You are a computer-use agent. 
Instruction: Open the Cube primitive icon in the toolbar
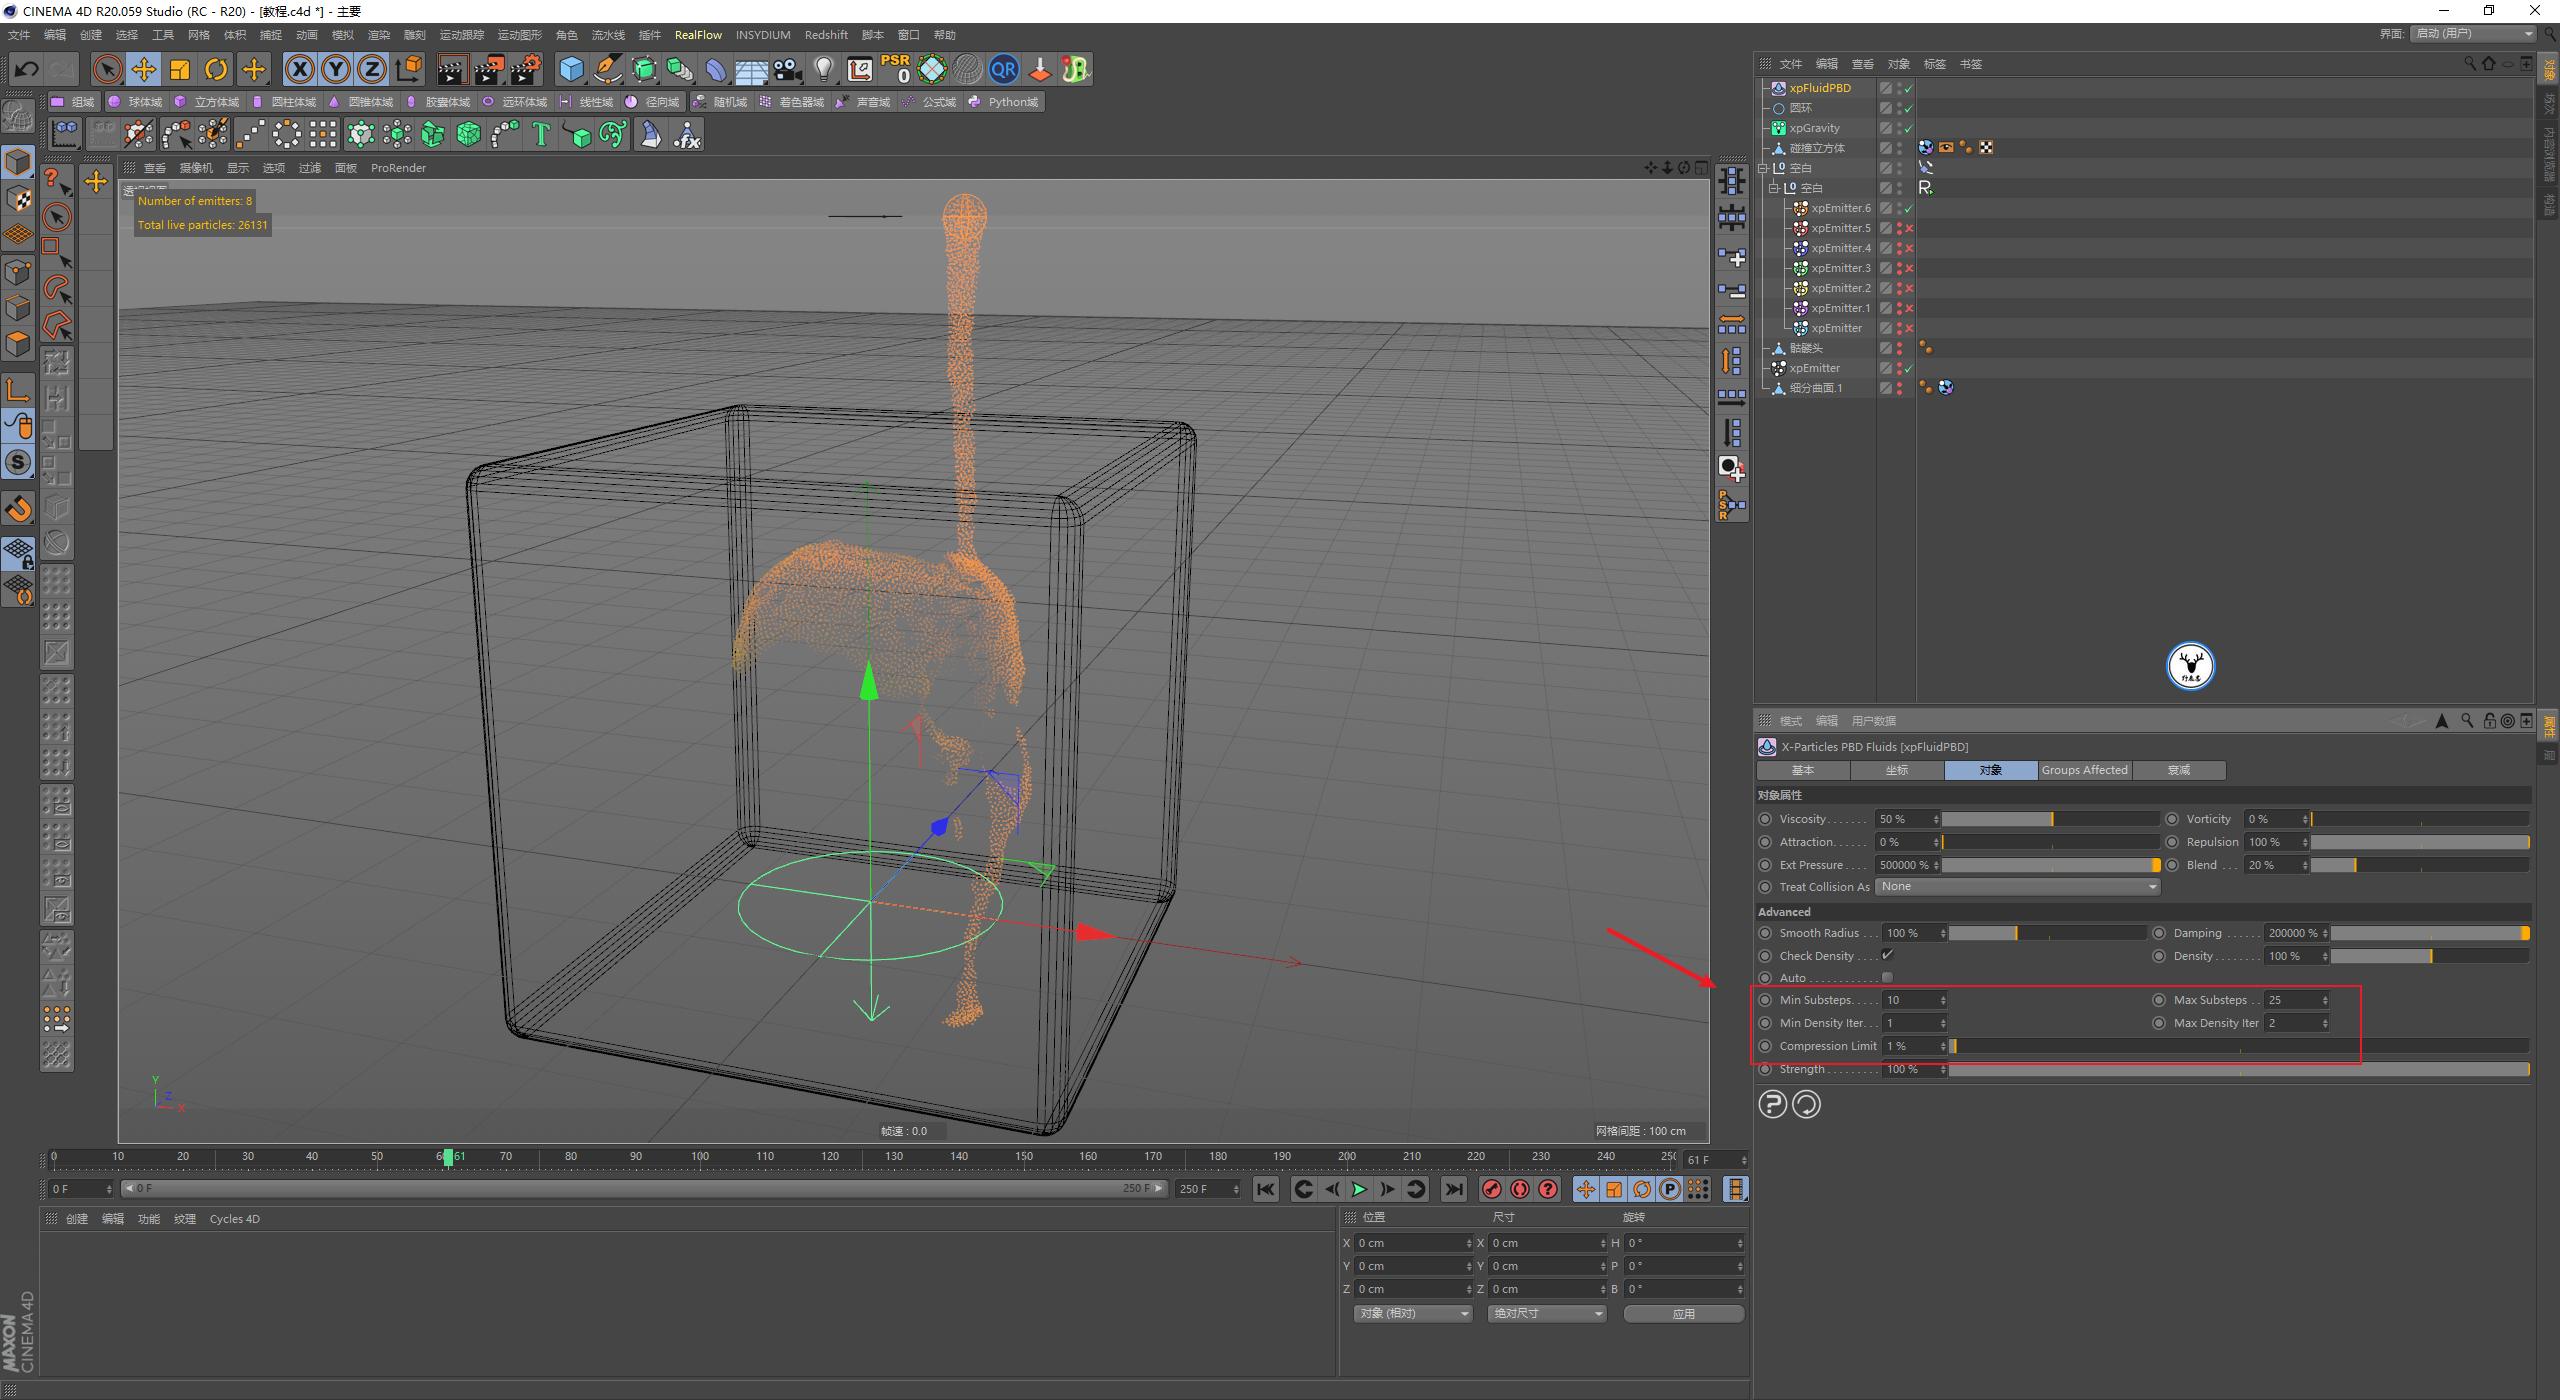tap(572, 69)
